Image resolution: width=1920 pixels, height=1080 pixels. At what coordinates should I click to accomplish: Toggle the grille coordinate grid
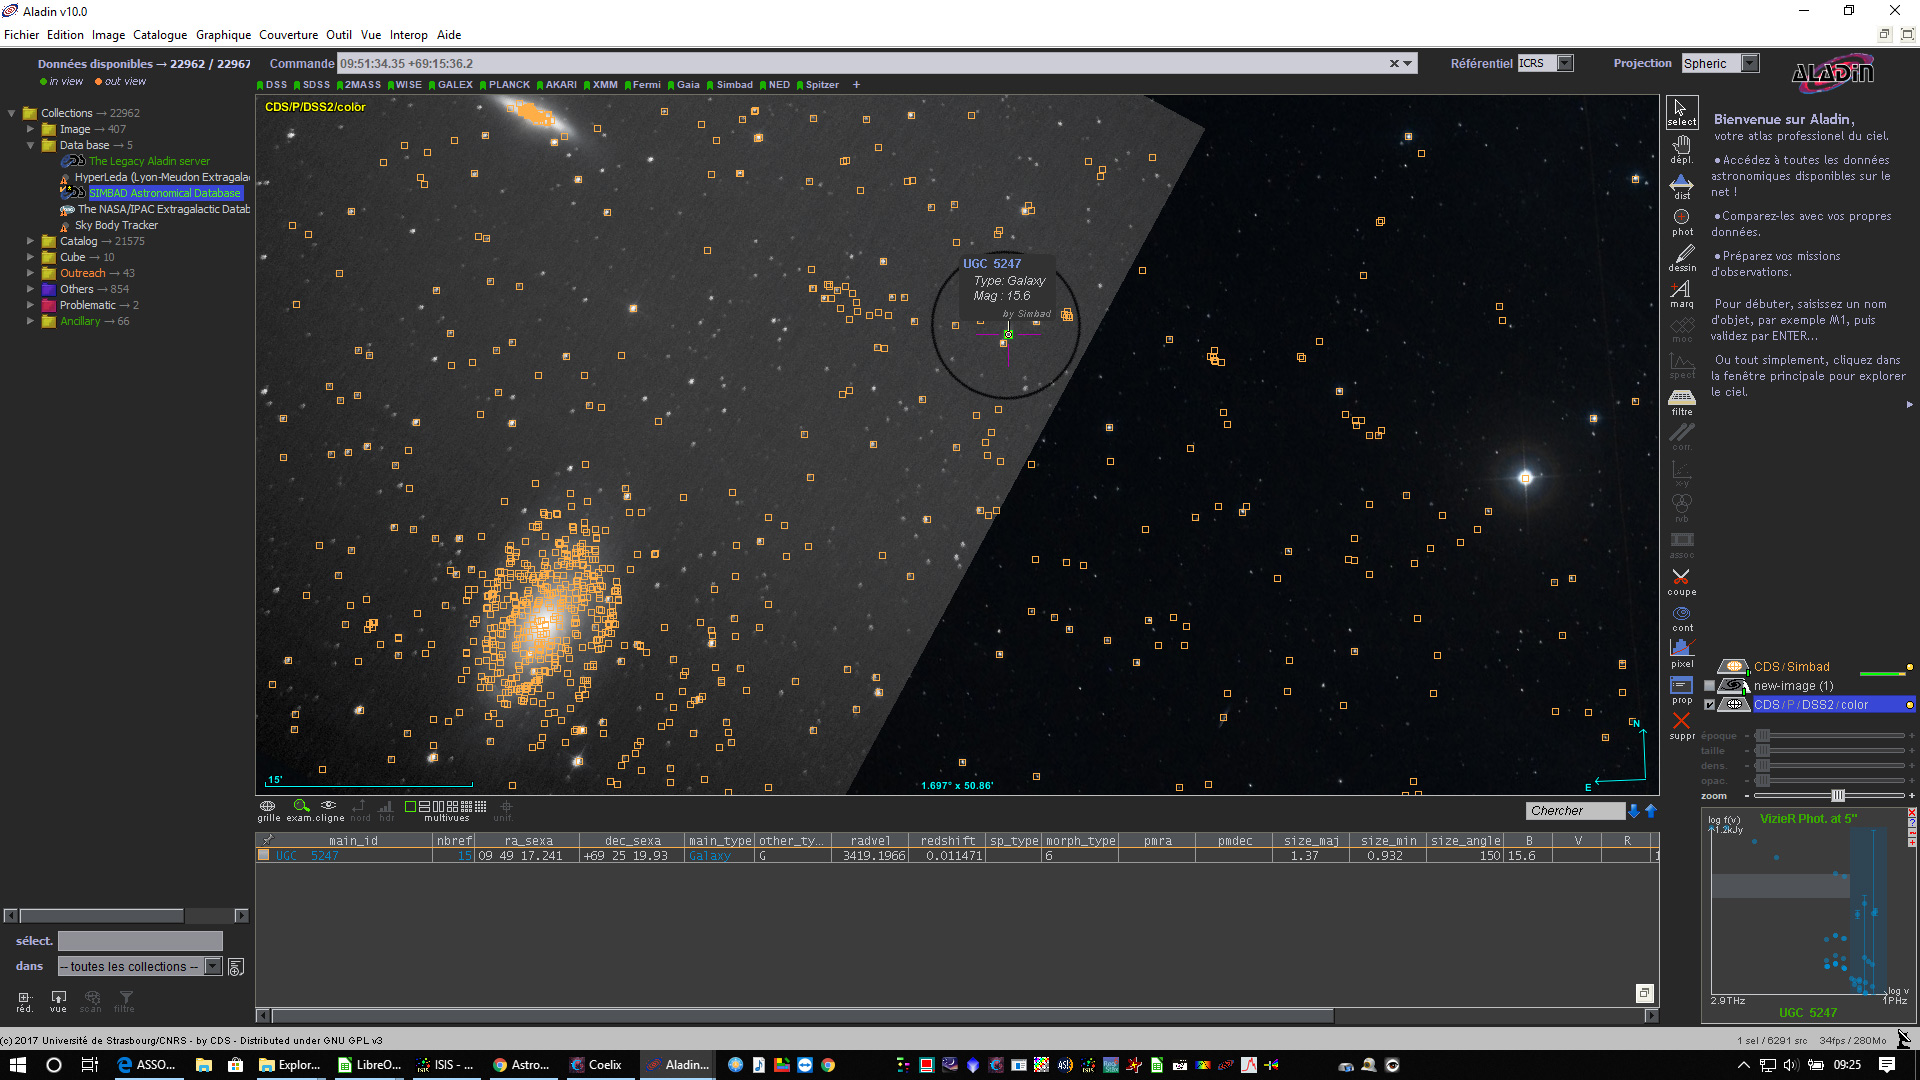tap(268, 810)
